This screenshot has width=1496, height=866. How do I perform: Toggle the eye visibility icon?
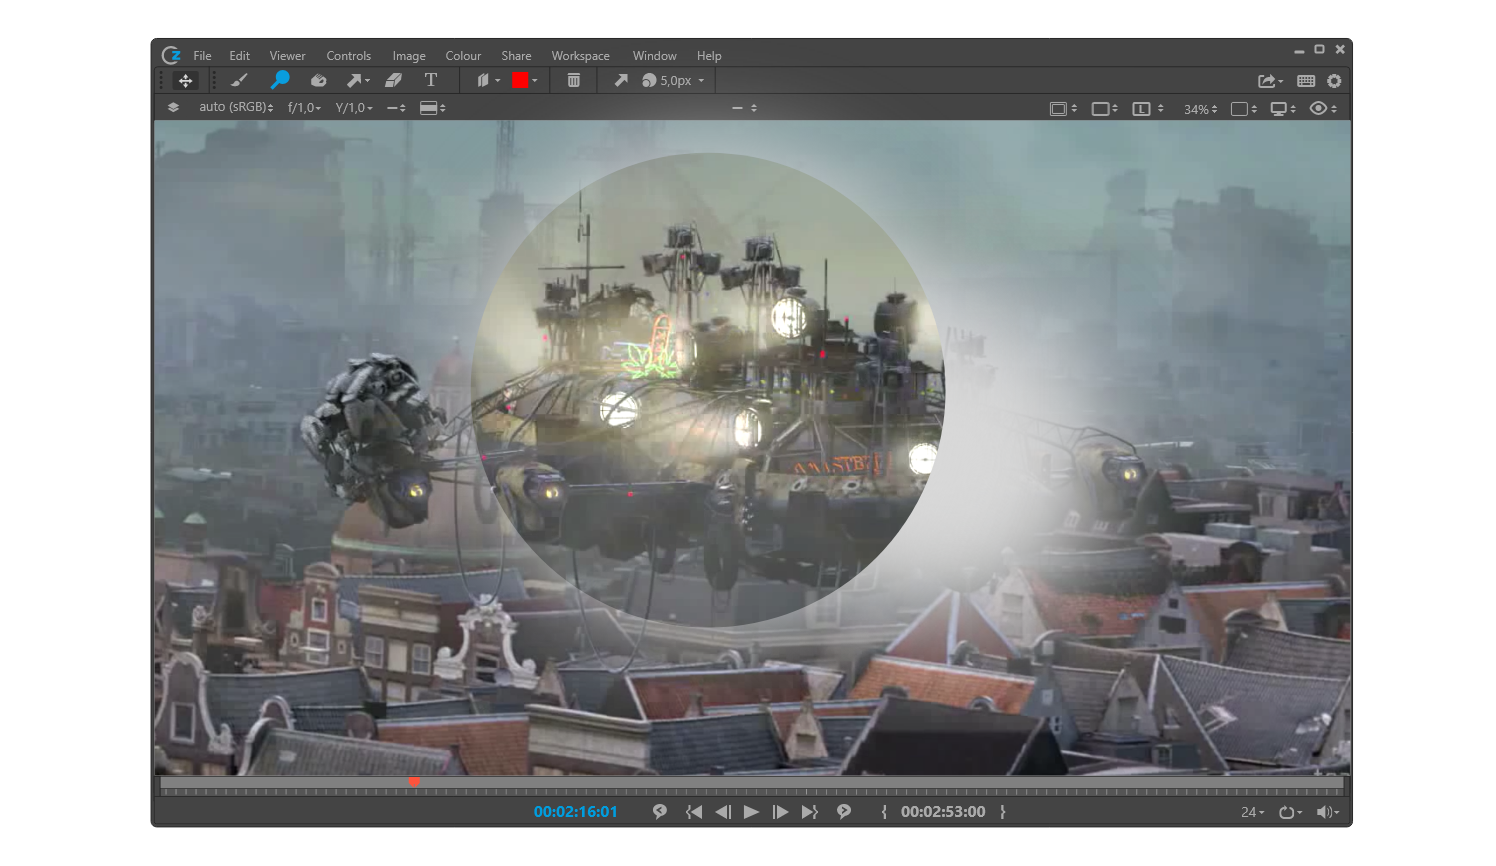coord(1319,108)
